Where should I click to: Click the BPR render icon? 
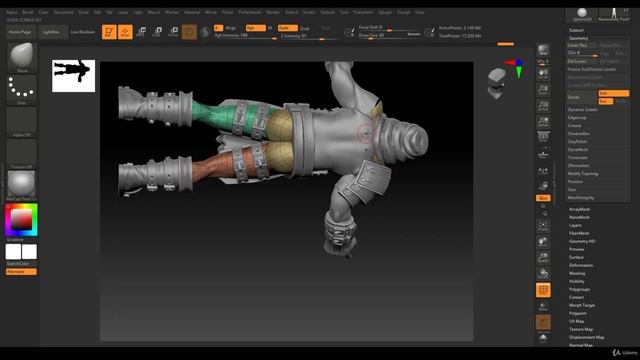543,50
